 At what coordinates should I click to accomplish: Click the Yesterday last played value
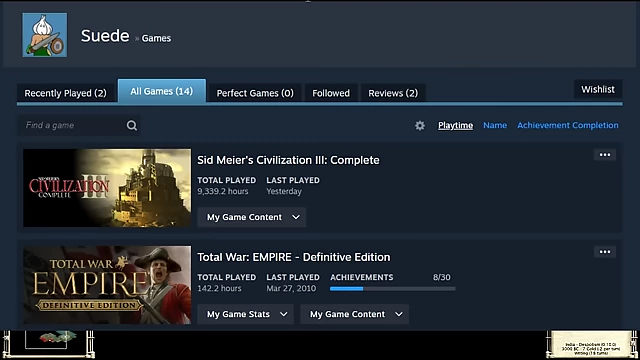click(x=284, y=191)
